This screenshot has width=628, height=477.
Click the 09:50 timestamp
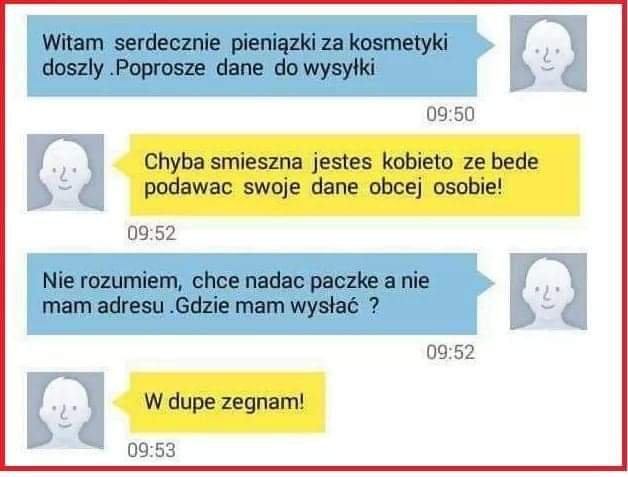pyautogui.click(x=451, y=115)
